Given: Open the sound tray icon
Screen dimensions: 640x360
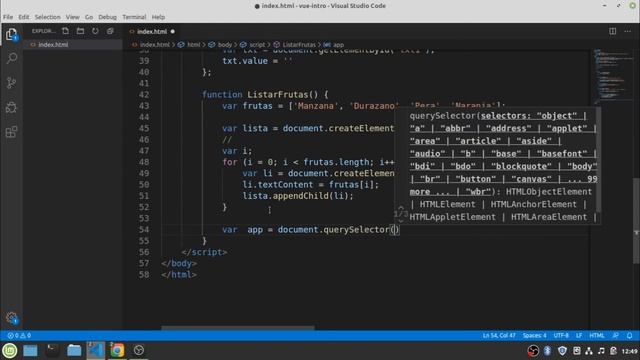Looking at the screenshot, I should point(601,351).
